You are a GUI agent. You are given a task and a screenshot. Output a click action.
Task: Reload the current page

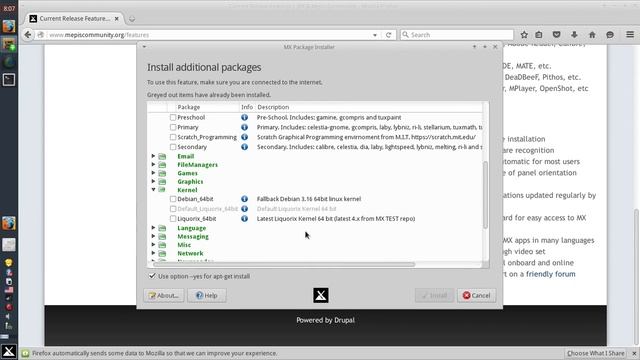pos(389,35)
